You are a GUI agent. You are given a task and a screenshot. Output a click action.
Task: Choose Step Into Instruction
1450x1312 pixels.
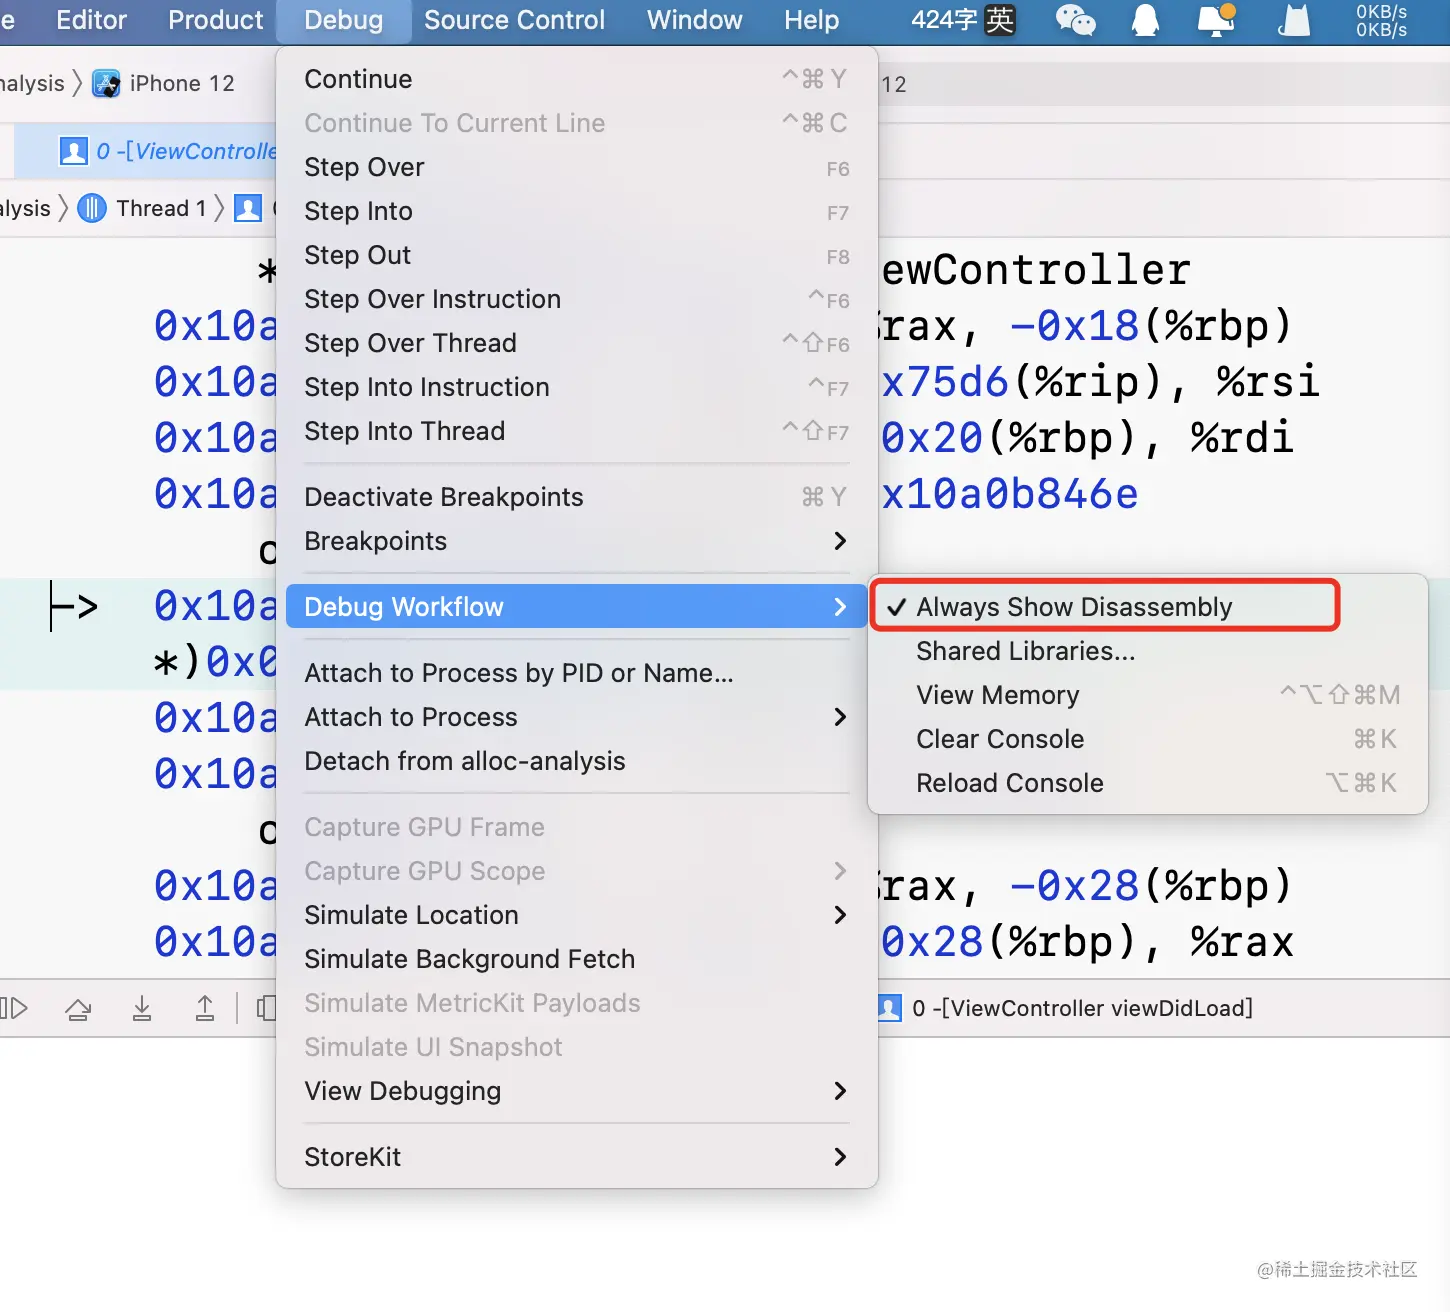pos(576,387)
